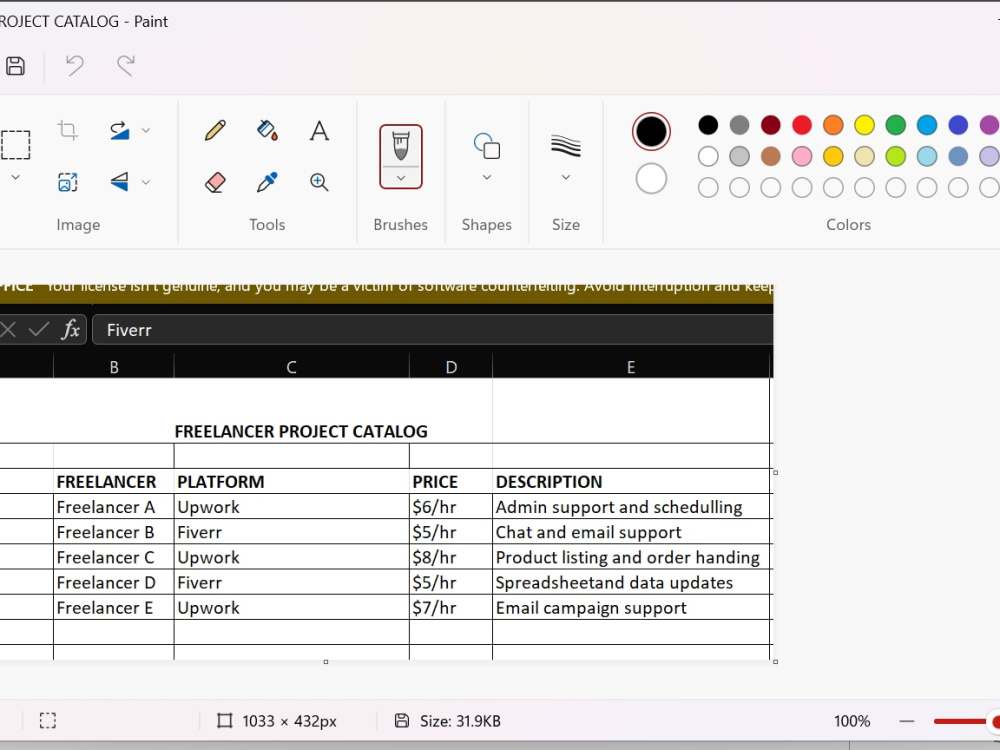This screenshot has width=1000, height=750.
Task: Click the 'PLATFORM' column header text
Action: click(221, 482)
